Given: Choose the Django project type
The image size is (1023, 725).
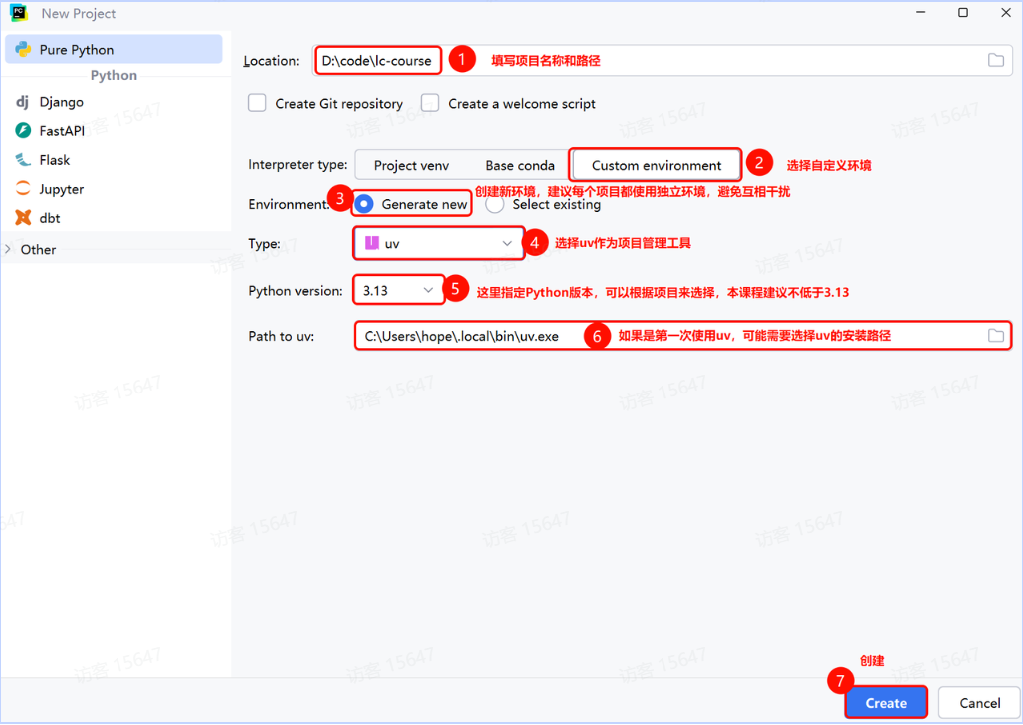Looking at the screenshot, I should coord(61,102).
